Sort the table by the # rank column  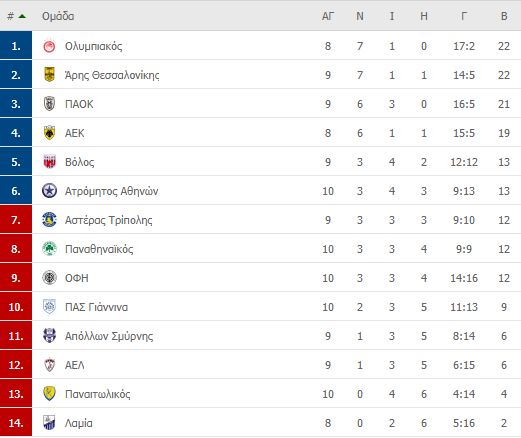tap(11, 16)
